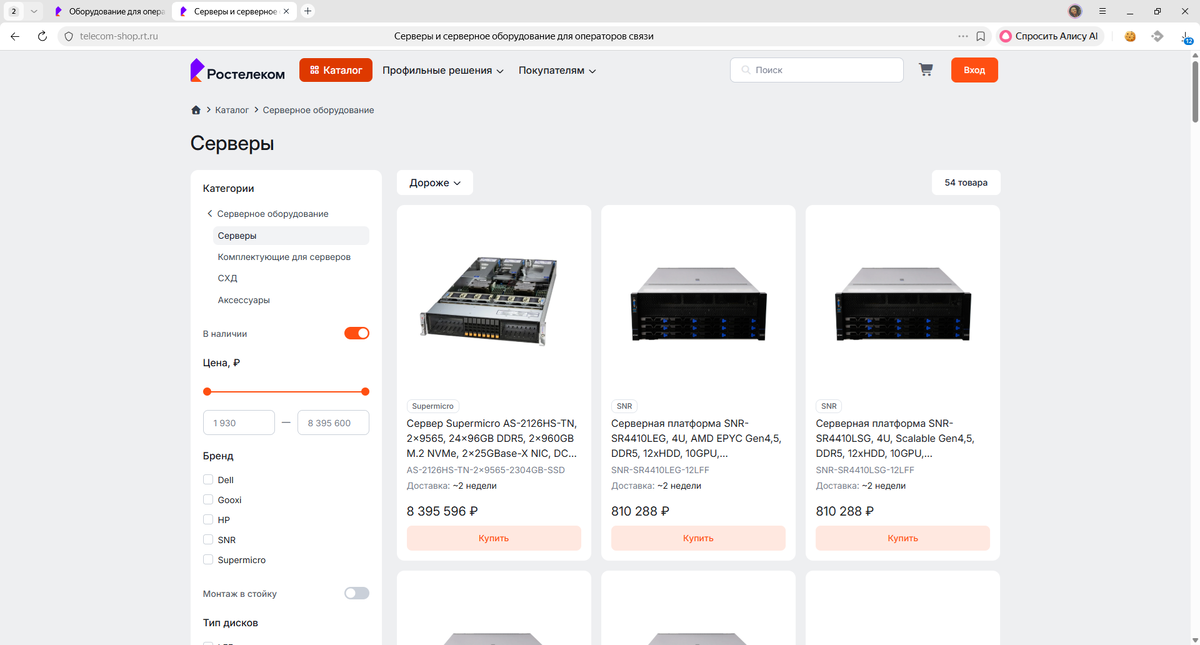The image size is (1200, 645).
Task: Collapse back to Серверное оборудование category
Action: tap(267, 214)
